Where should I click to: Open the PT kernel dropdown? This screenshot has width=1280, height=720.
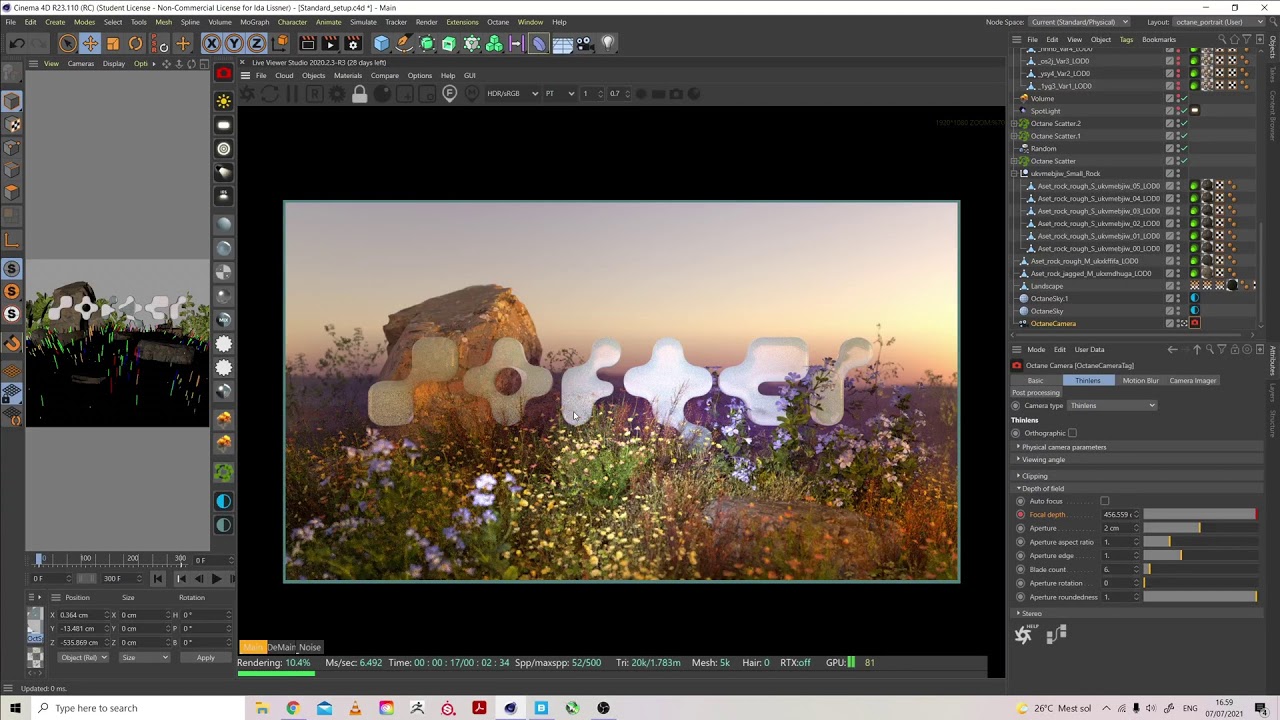559,93
